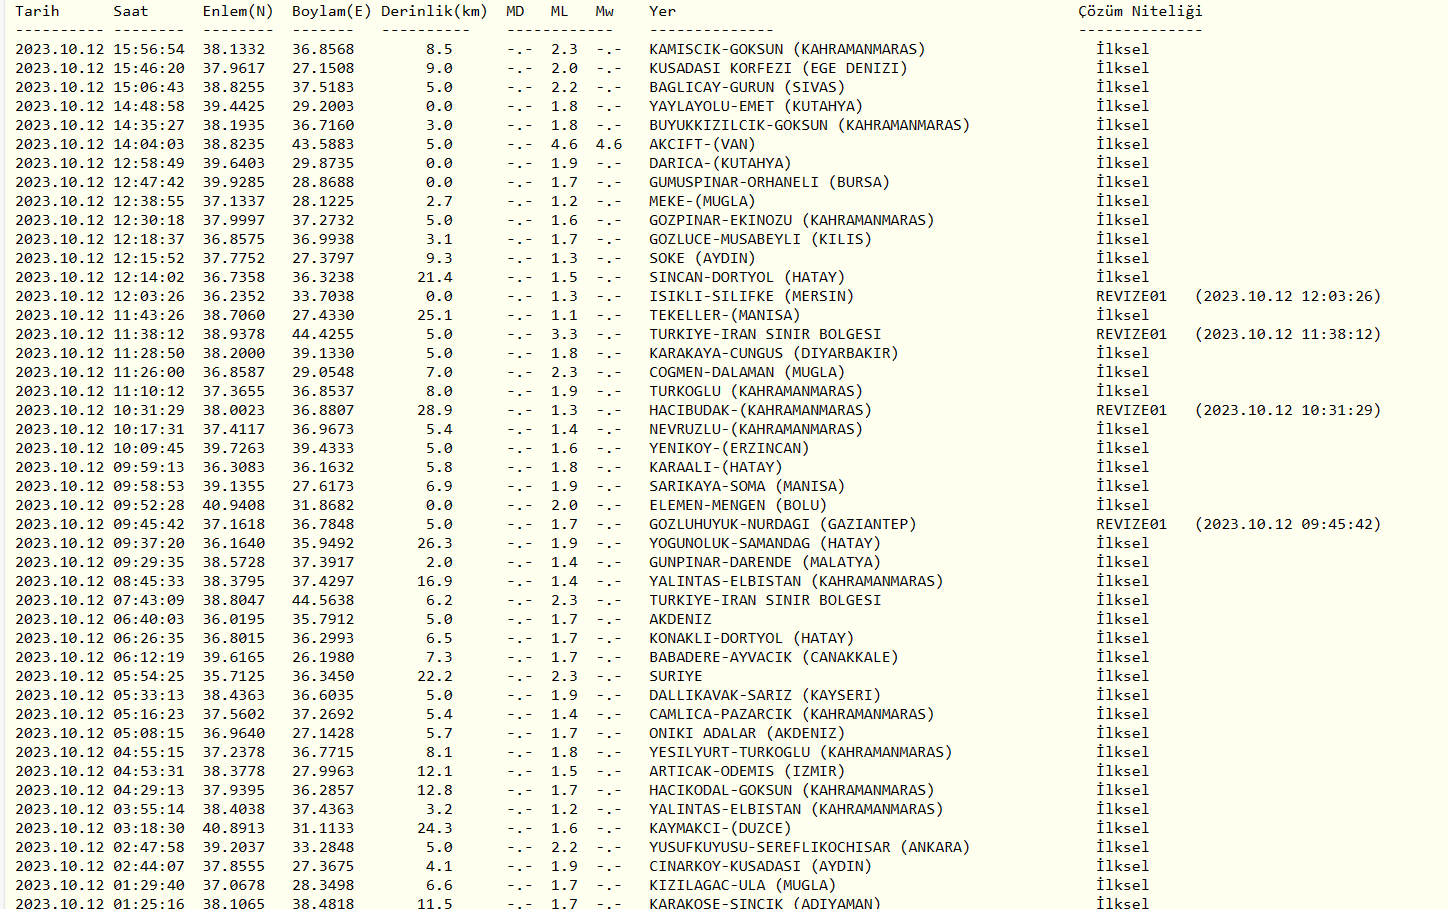Click the Mw value 4.6

tap(608, 144)
